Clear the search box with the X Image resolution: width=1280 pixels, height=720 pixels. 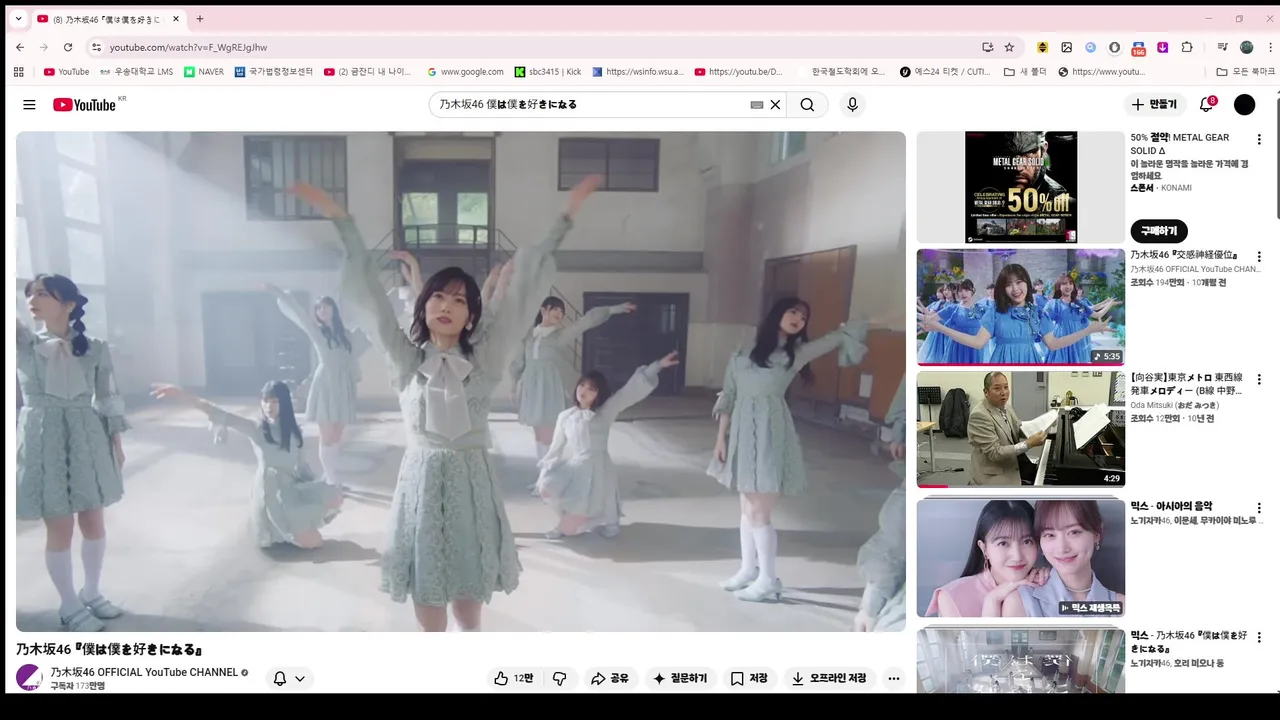coord(775,105)
